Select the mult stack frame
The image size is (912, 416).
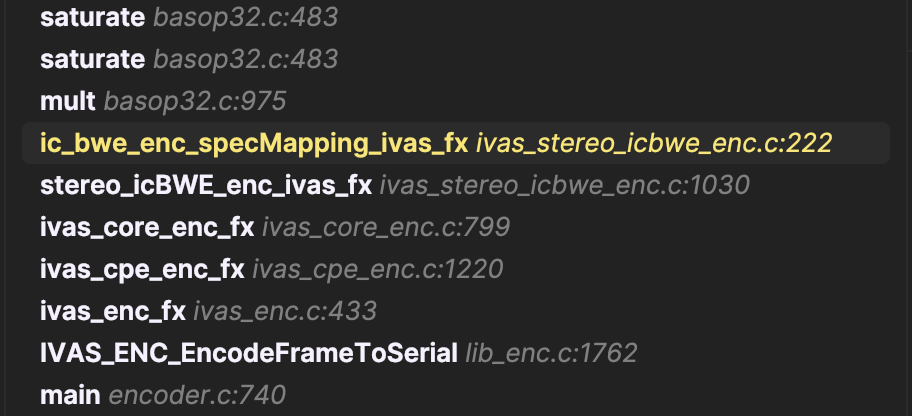click(68, 101)
